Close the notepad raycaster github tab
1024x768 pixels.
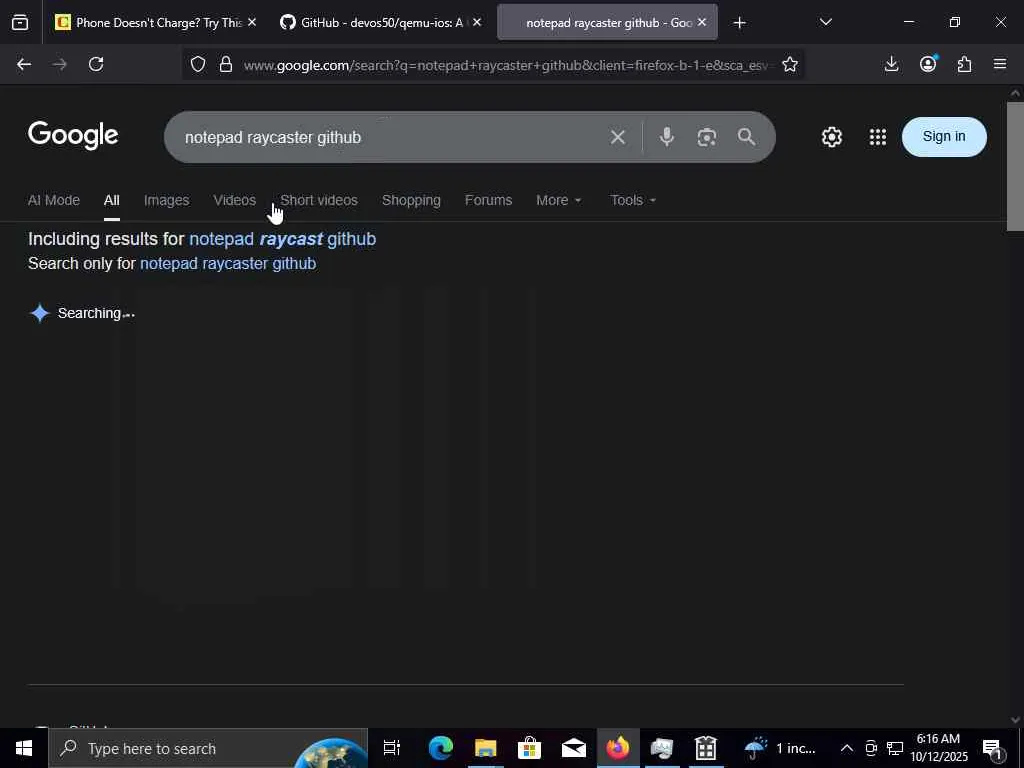pyautogui.click(x=701, y=22)
